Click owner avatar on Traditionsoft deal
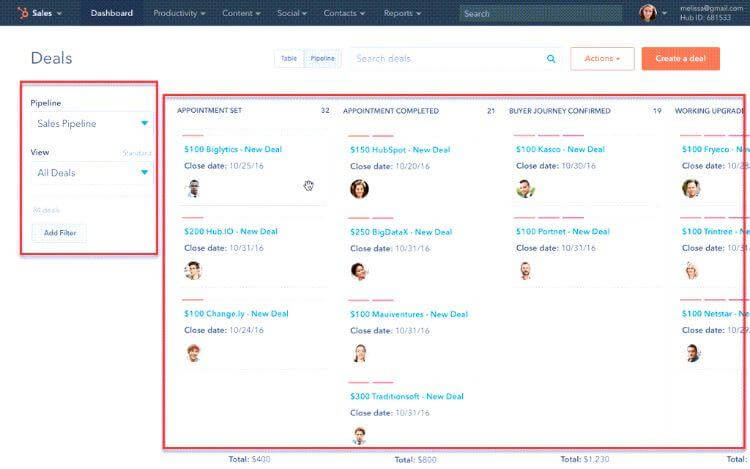The image size is (750, 469). [x=359, y=436]
